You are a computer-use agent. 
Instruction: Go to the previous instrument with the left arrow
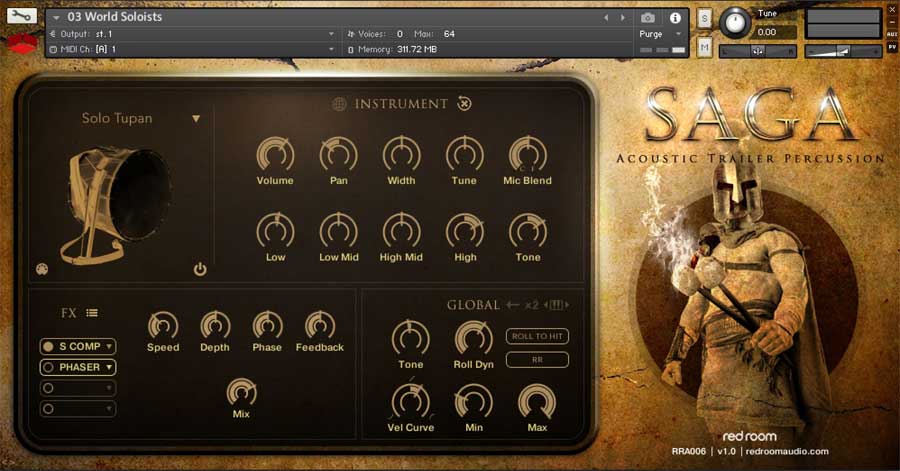pyautogui.click(x=606, y=18)
